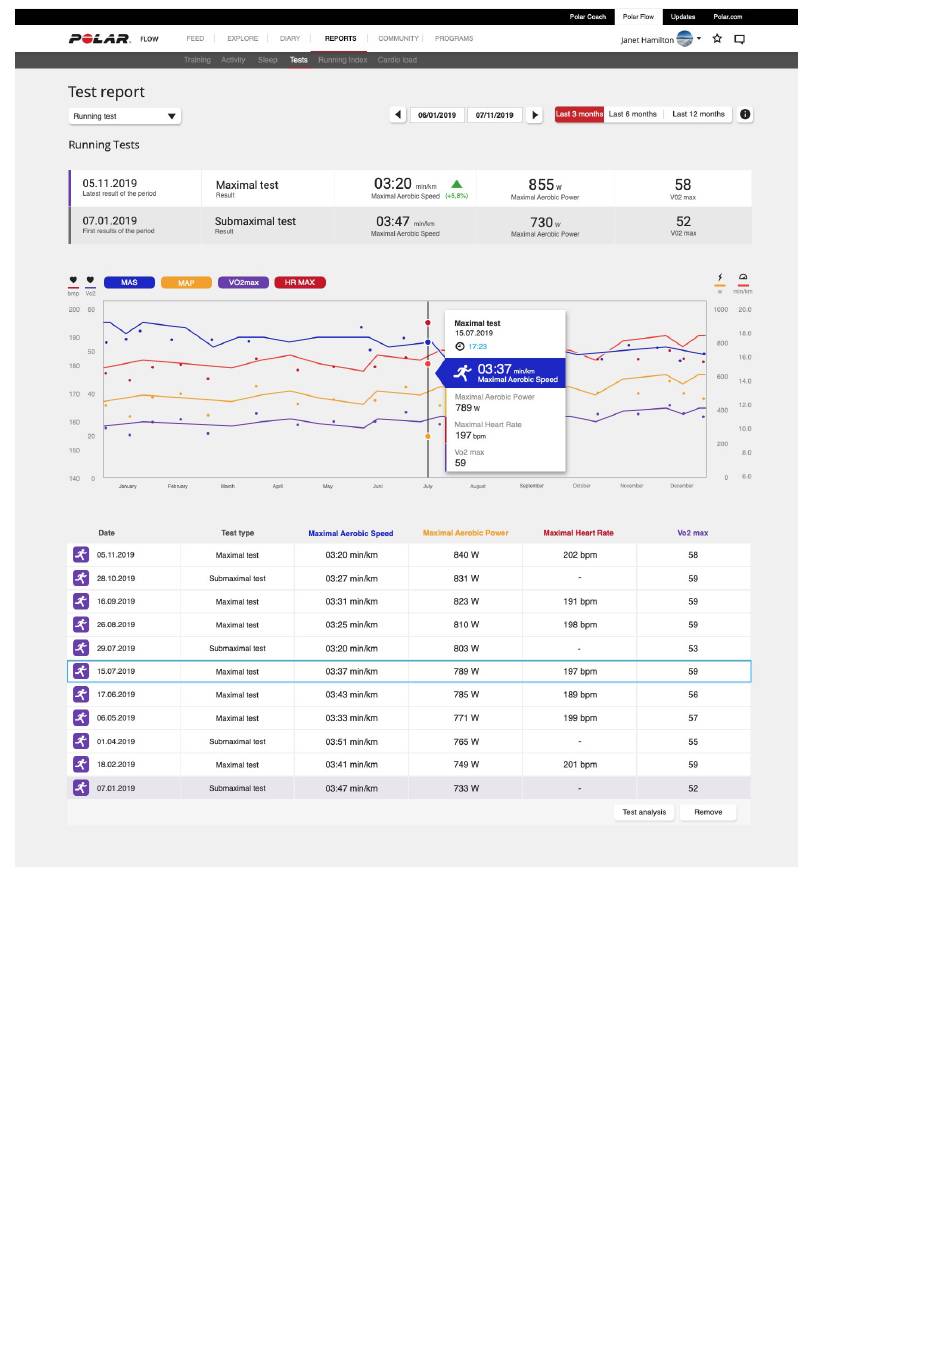Click running icon for 18.02.2019 row
The width and height of the screenshot is (950, 1369).
pyautogui.click(x=81, y=764)
